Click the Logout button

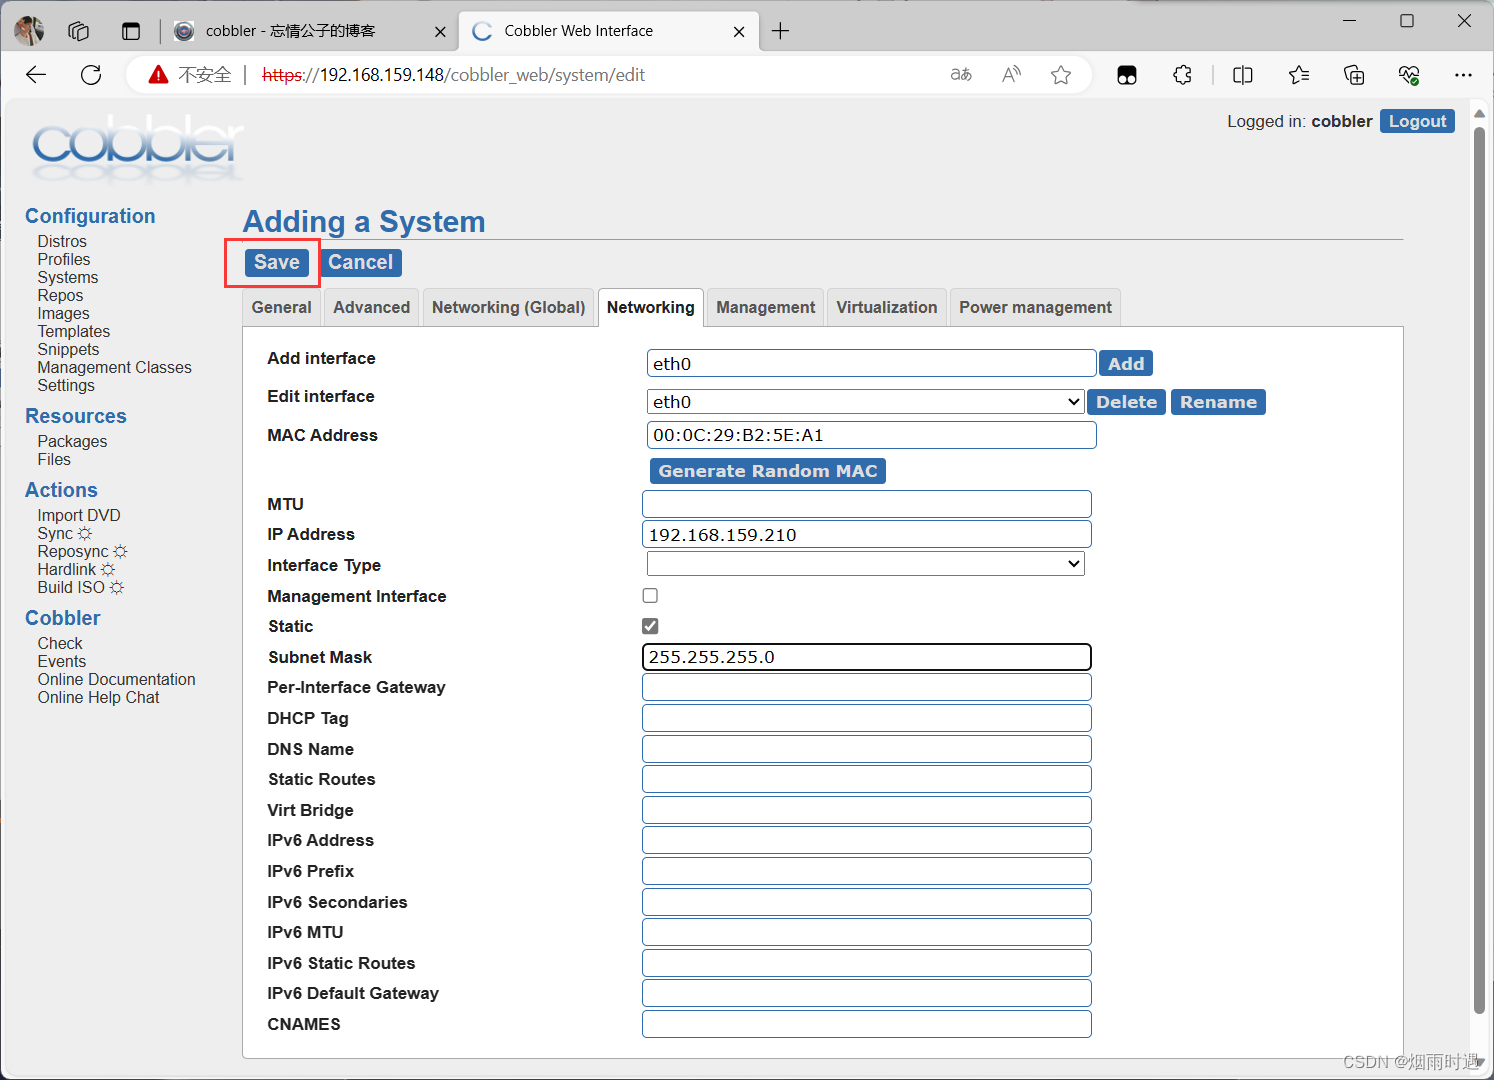(x=1417, y=121)
